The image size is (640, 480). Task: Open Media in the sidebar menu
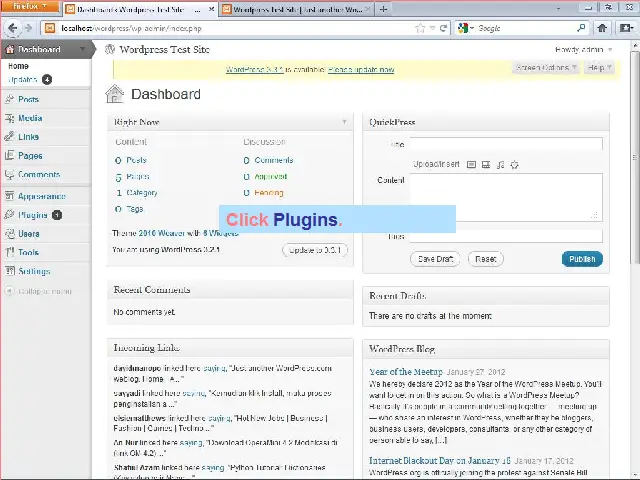point(30,118)
